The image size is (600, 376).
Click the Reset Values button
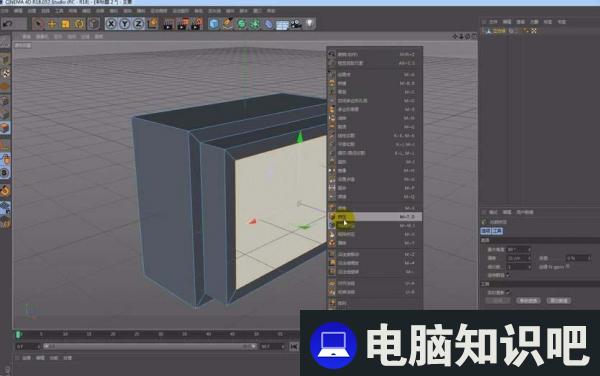(559, 301)
